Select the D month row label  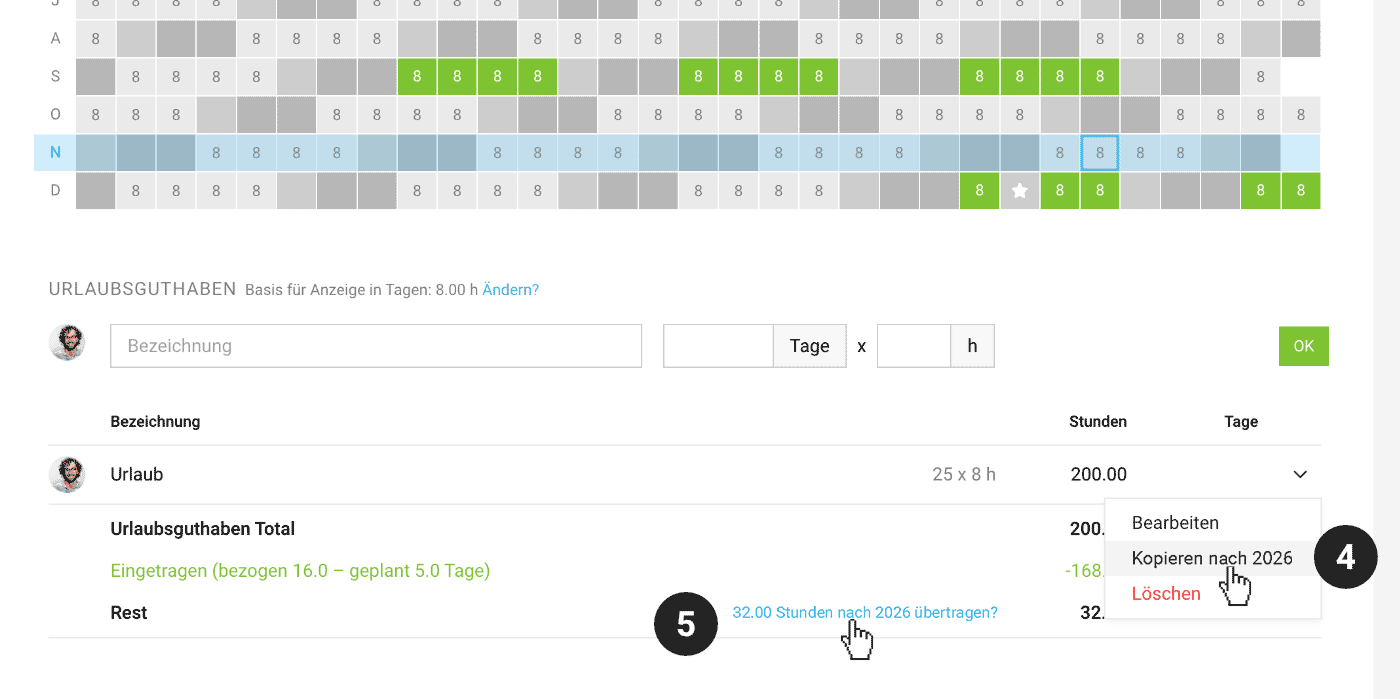[55, 191]
